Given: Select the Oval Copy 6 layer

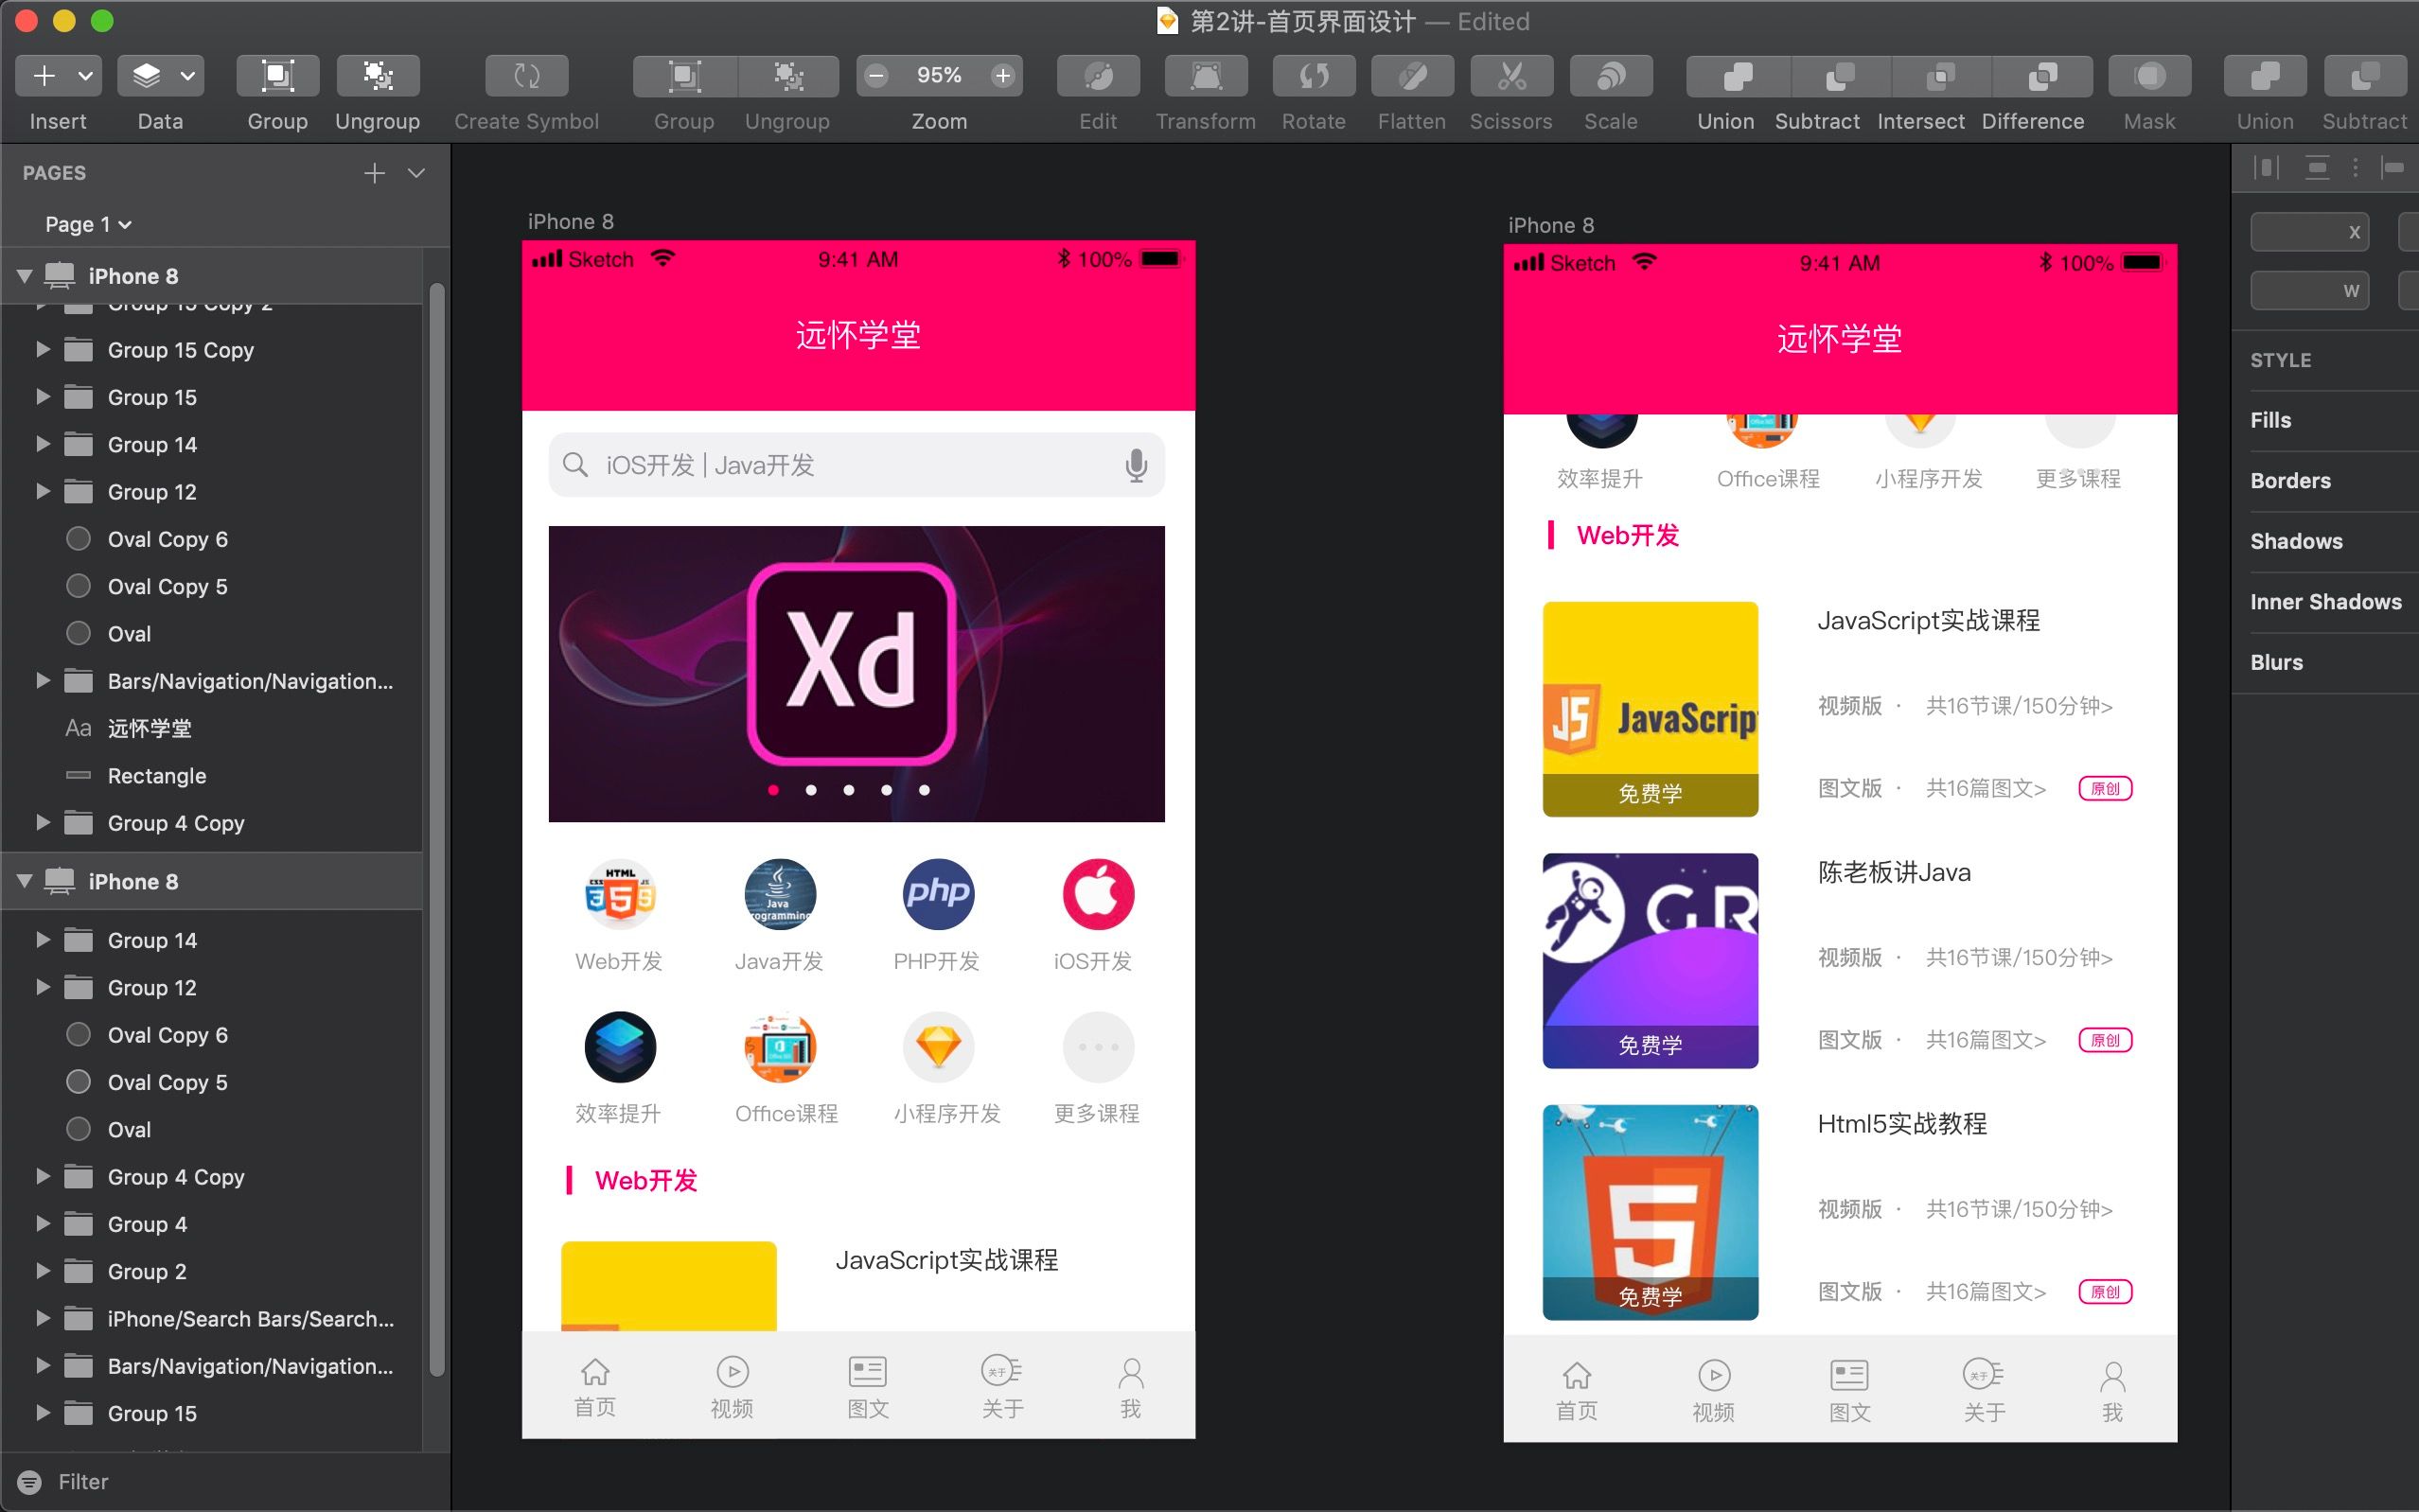Looking at the screenshot, I should point(167,540).
